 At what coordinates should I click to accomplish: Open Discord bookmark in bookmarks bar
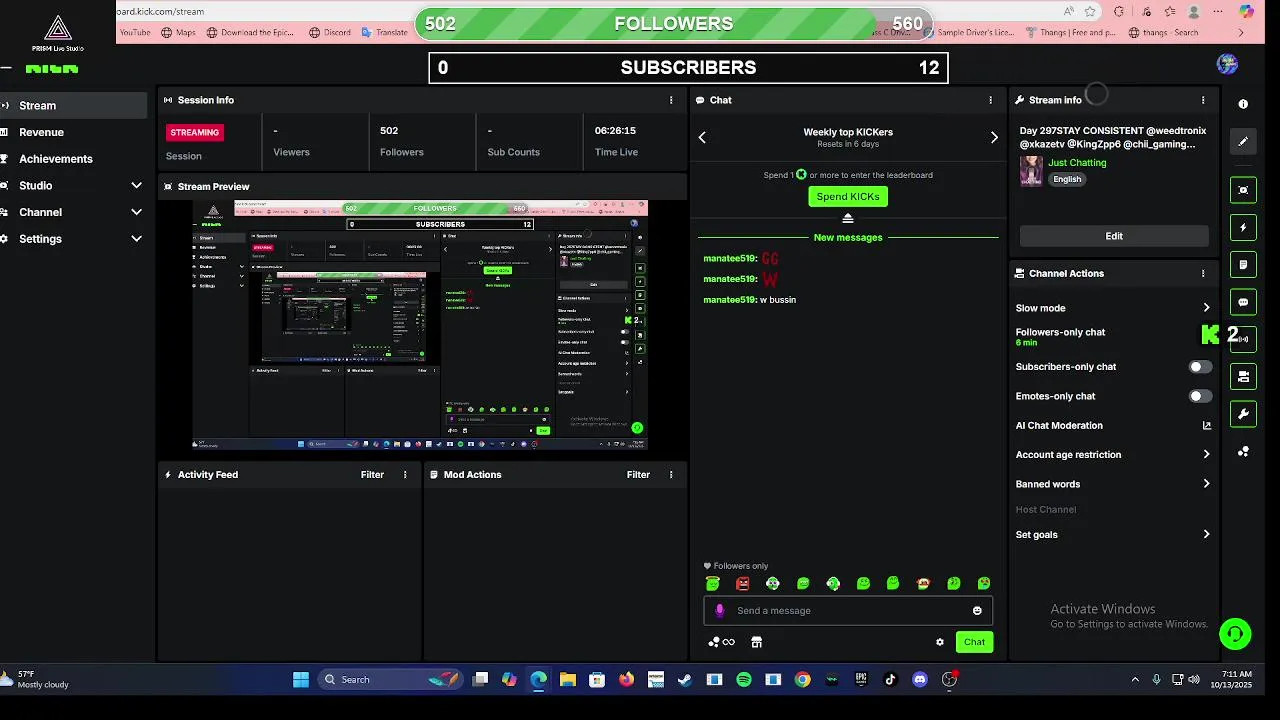[x=329, y=32]
